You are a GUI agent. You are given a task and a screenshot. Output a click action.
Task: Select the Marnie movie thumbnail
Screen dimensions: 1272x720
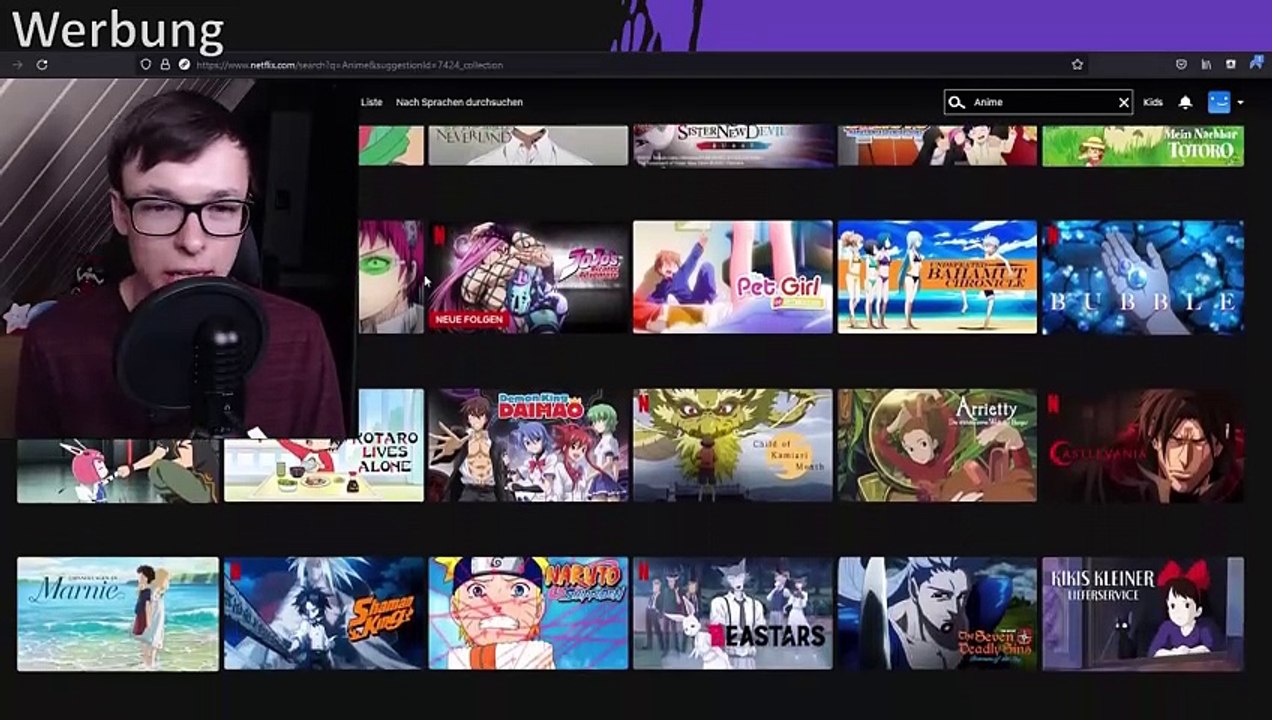pos(118,613)
